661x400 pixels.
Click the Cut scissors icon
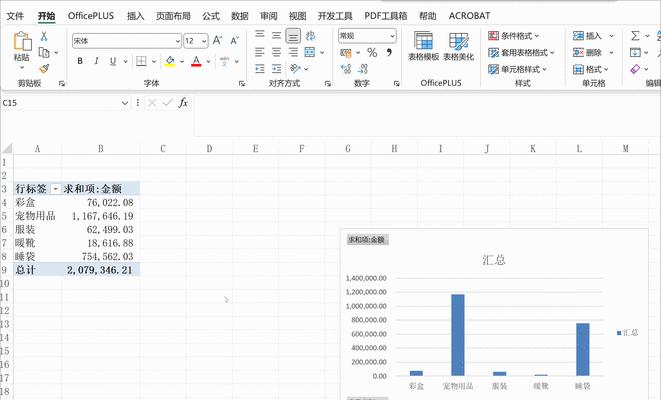point(44,36)
